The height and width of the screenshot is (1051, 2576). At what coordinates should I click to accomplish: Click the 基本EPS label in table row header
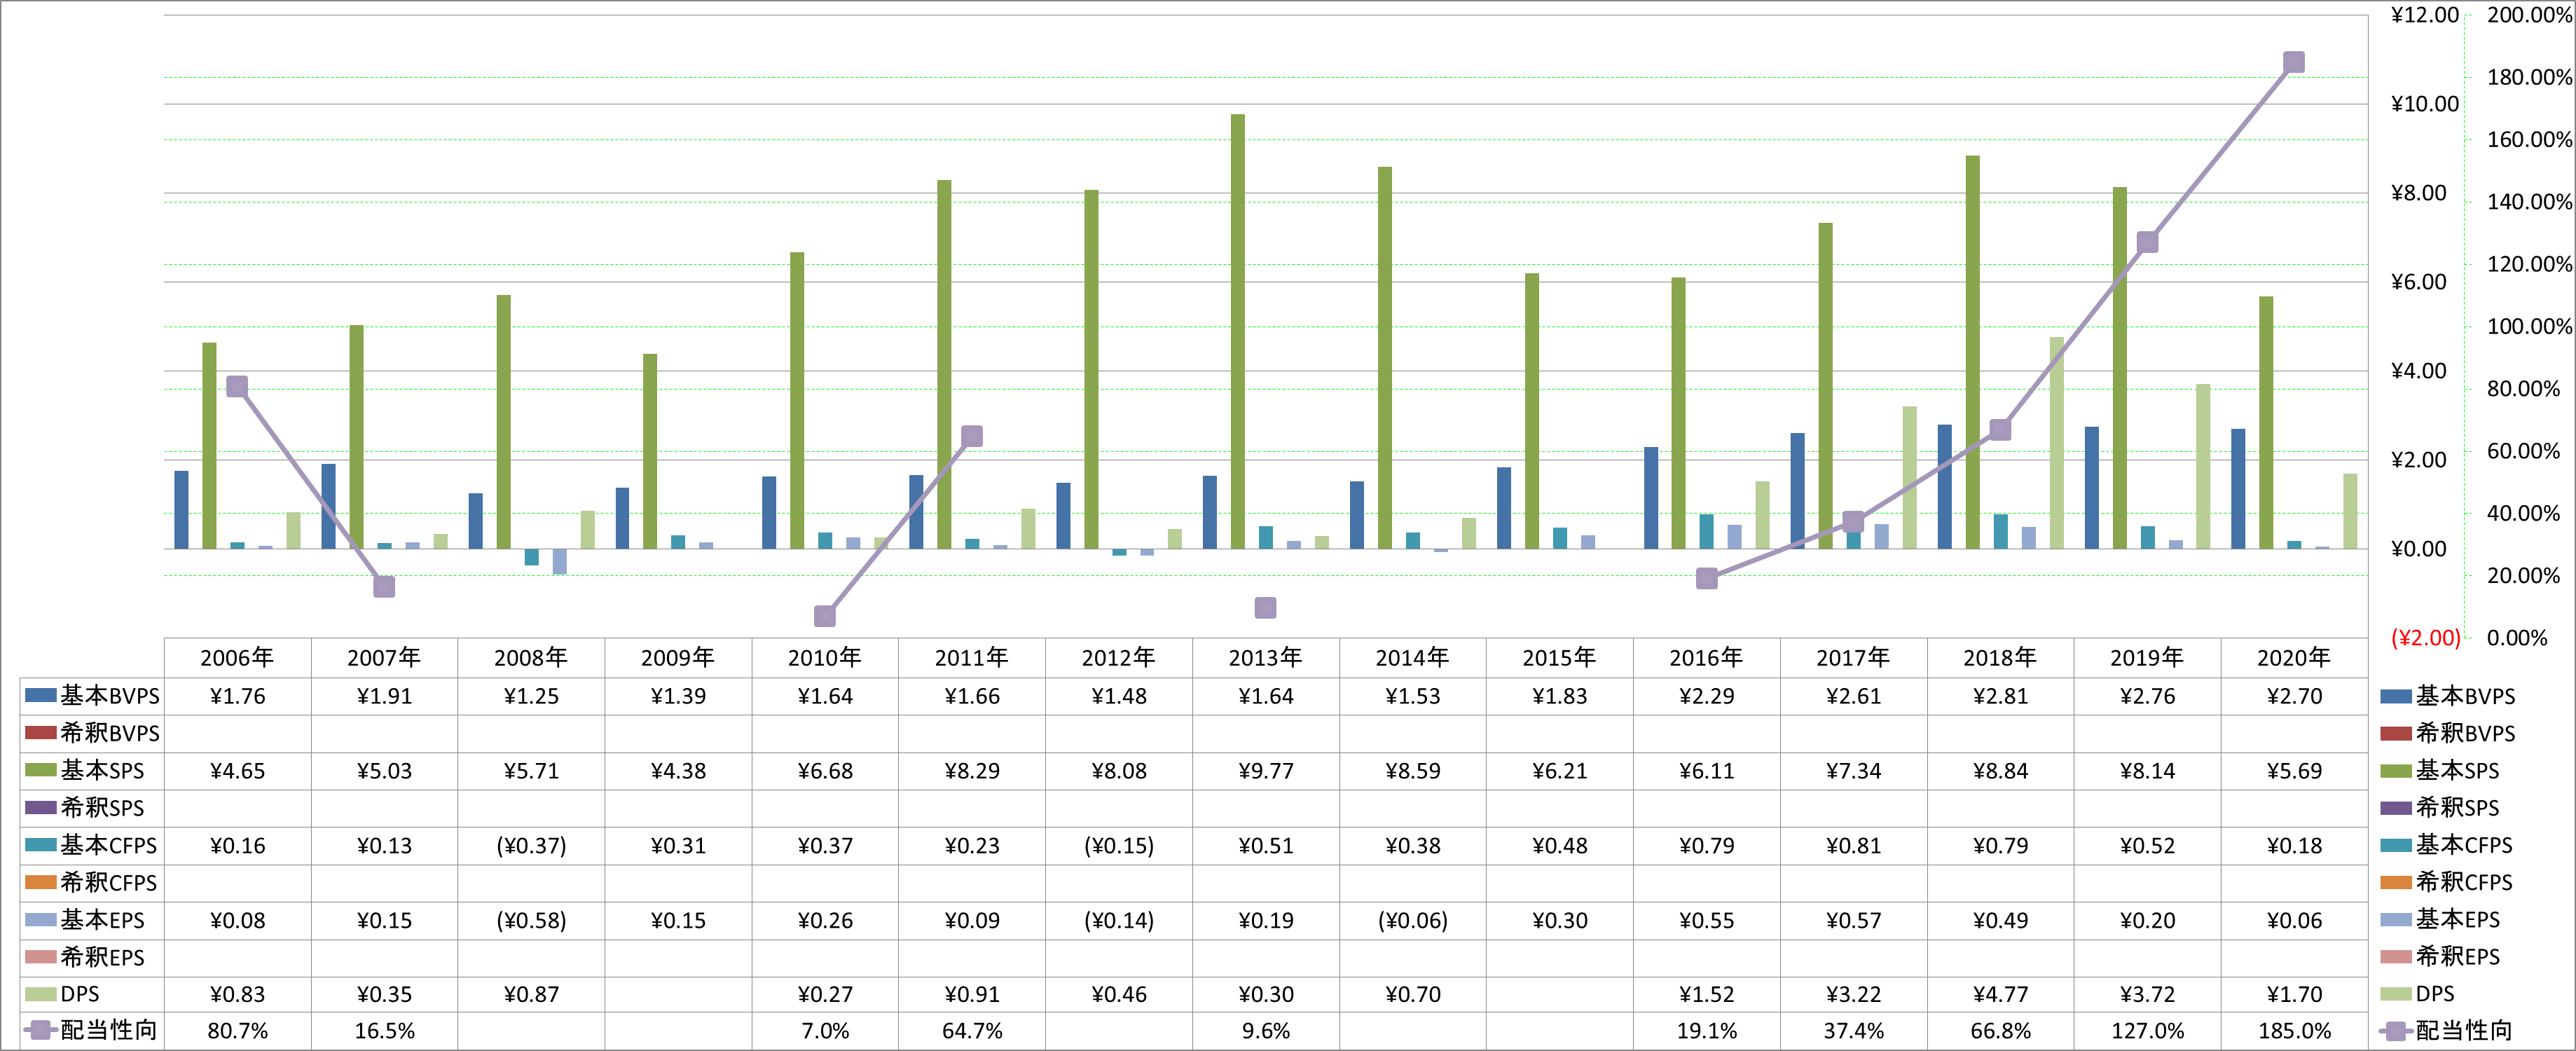102,920
